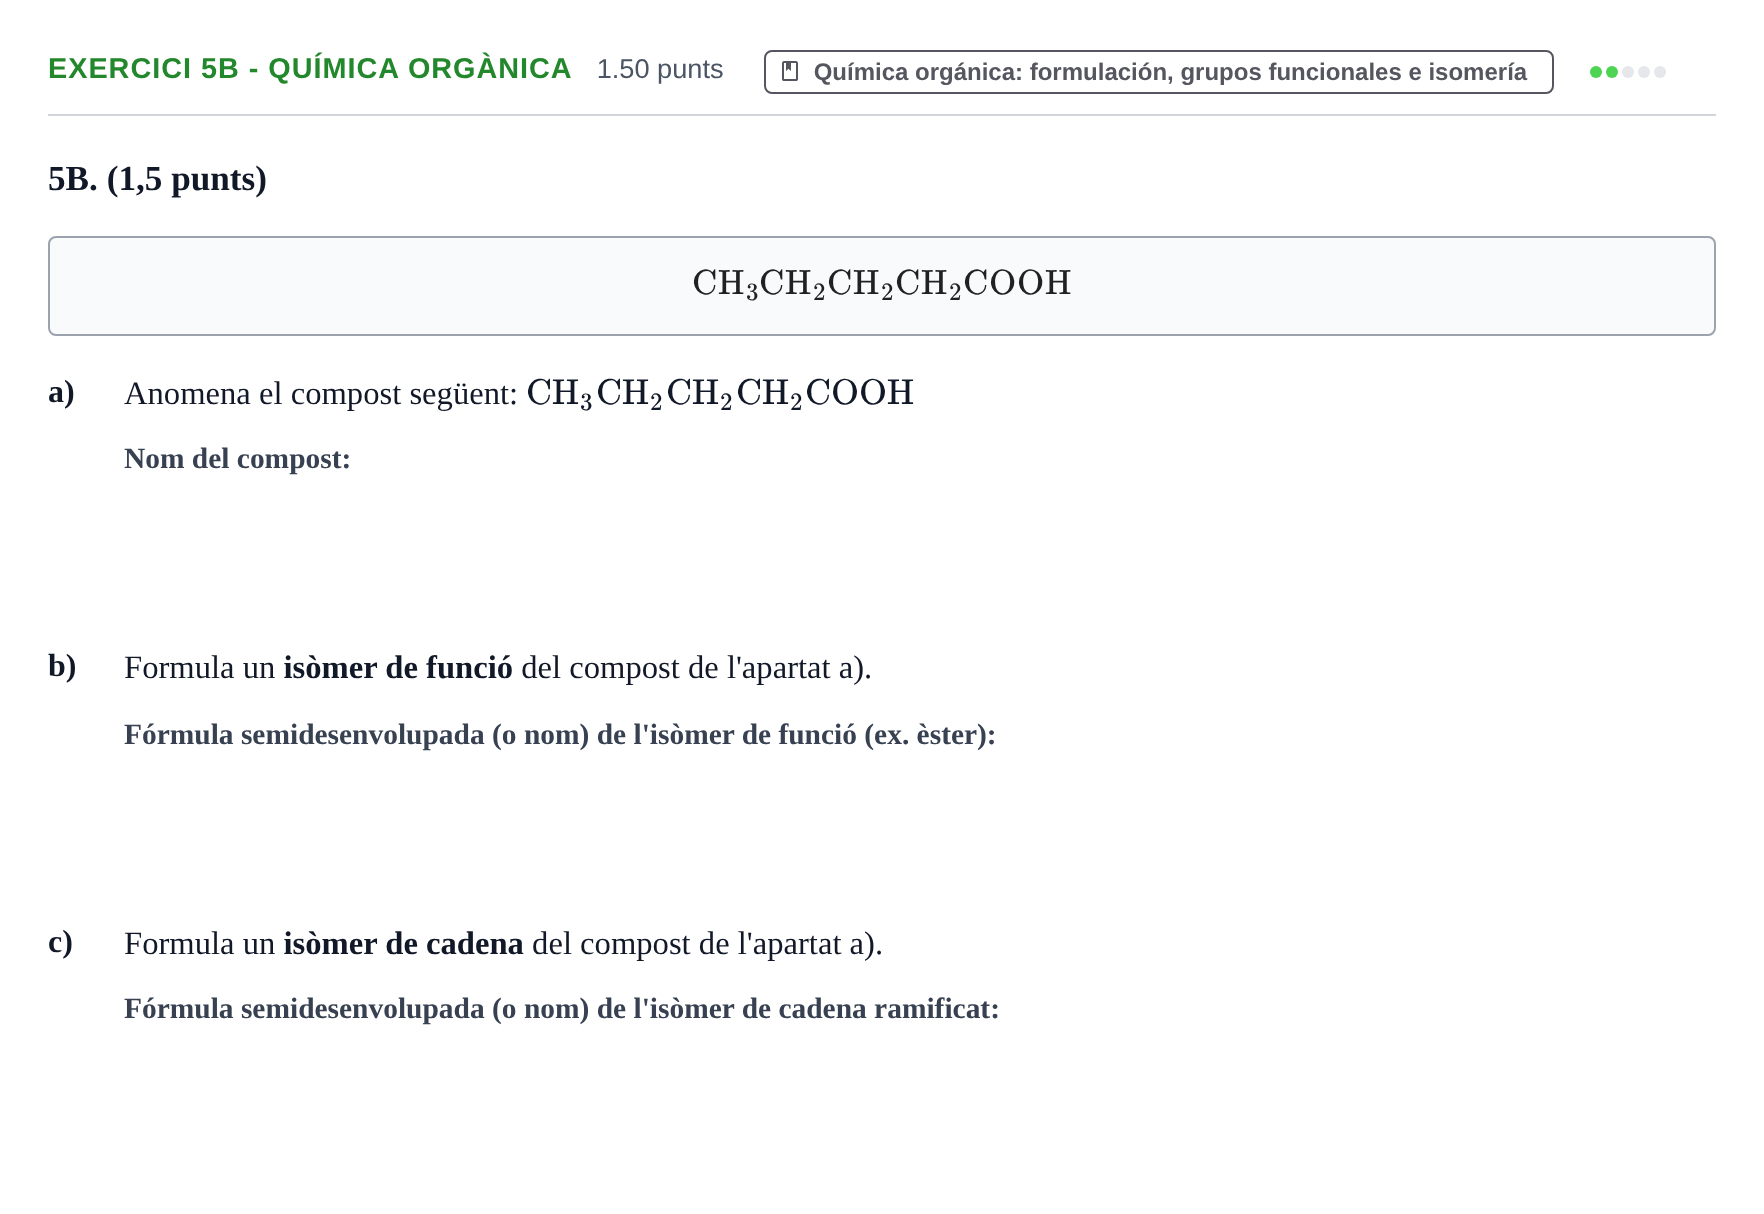Click the boxed CH3CH2CH2CH2COOH formula
The image size is (1764, 1214).
pyautogui.click(x=882, y=284)
